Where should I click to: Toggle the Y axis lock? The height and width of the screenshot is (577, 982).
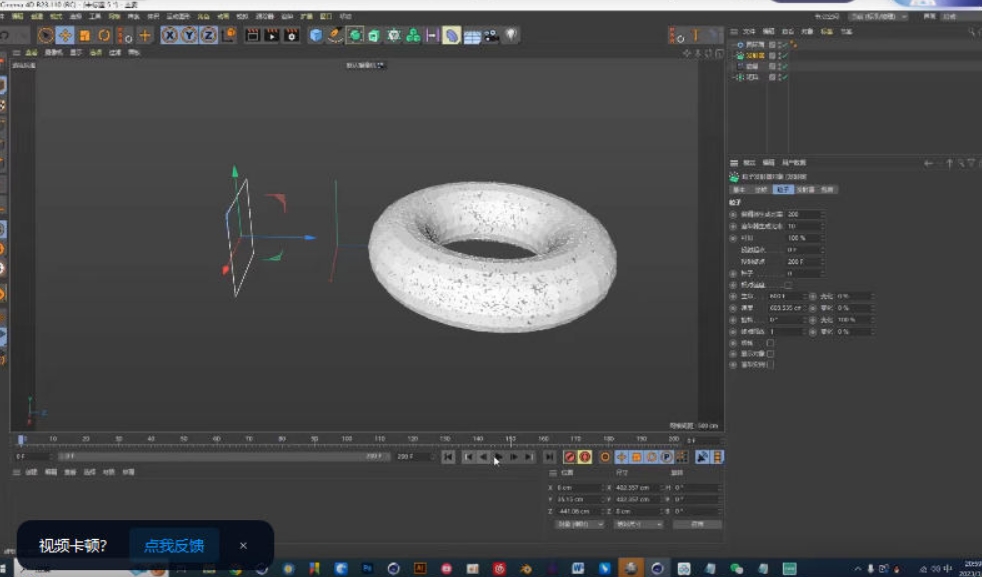coord(188,35)
